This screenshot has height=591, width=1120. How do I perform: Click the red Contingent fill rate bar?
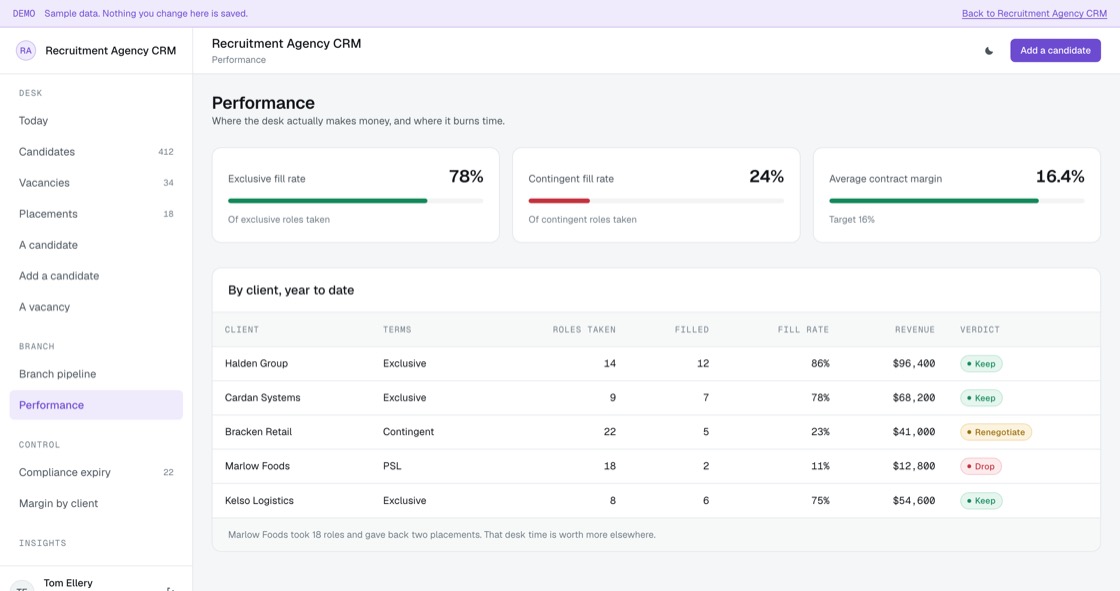tap(559, 201)
